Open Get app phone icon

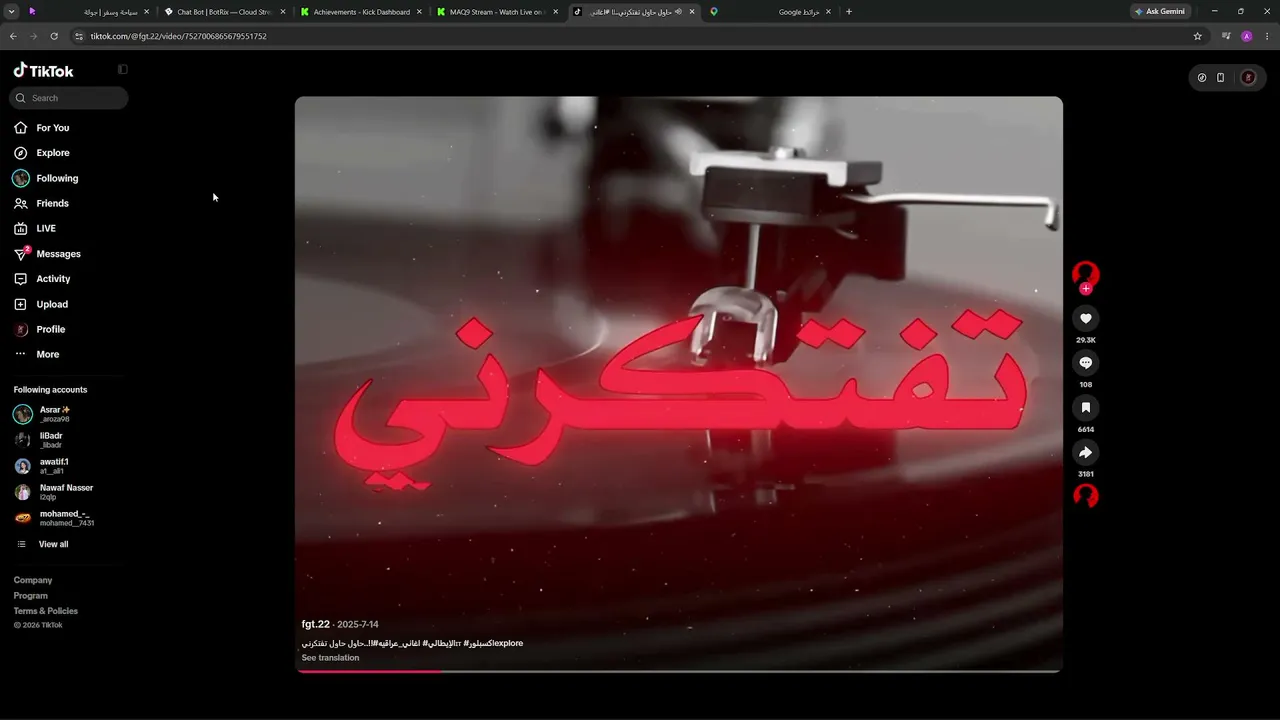(1221, 78)
